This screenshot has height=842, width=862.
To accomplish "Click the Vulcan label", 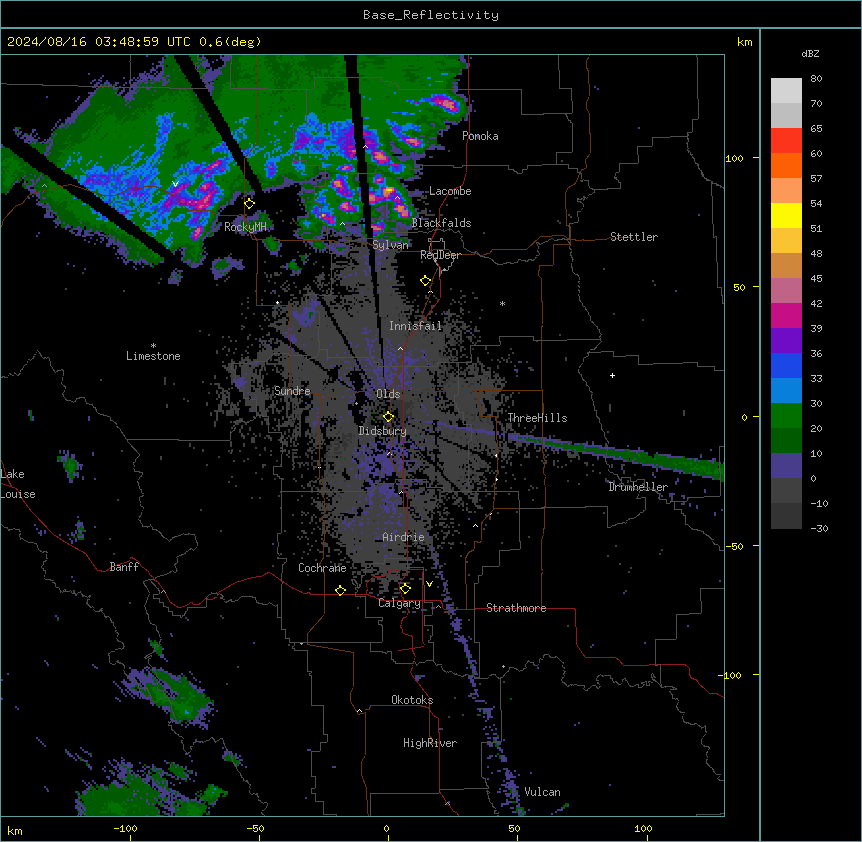I will pyautogui.click(x=542, y=792).
